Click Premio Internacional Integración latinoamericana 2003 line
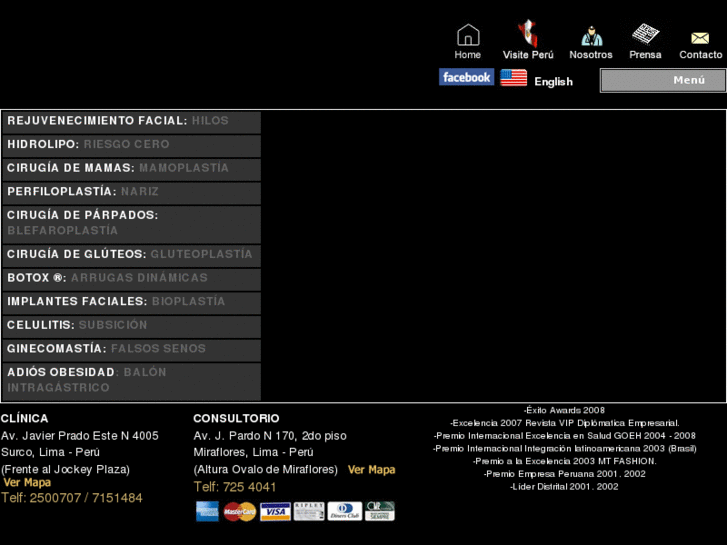Screen dimensions: 727x545 [565, 449]
